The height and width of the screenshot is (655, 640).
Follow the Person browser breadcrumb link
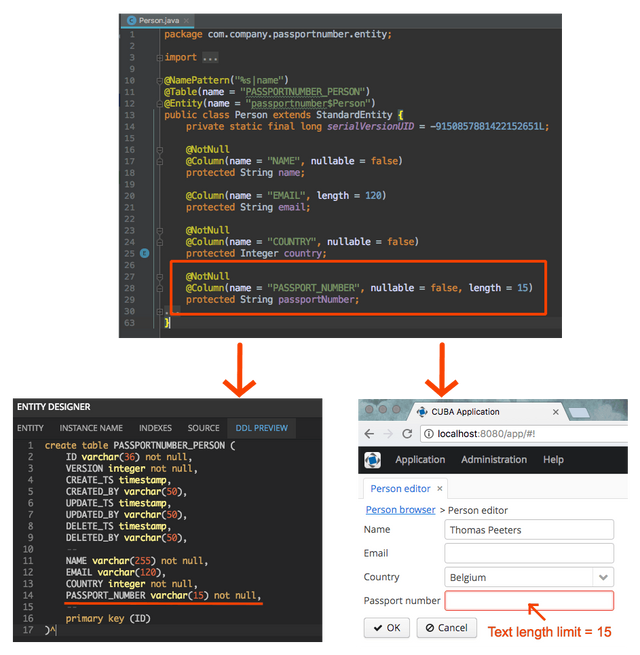coord(400,510)
